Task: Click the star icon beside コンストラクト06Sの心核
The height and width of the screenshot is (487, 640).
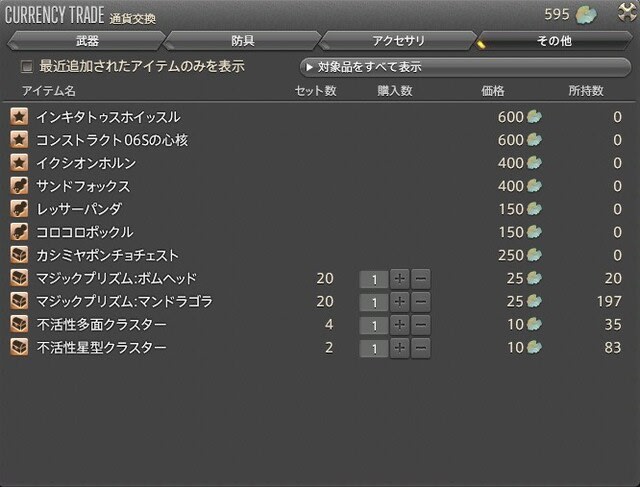Action: point(19,140)
